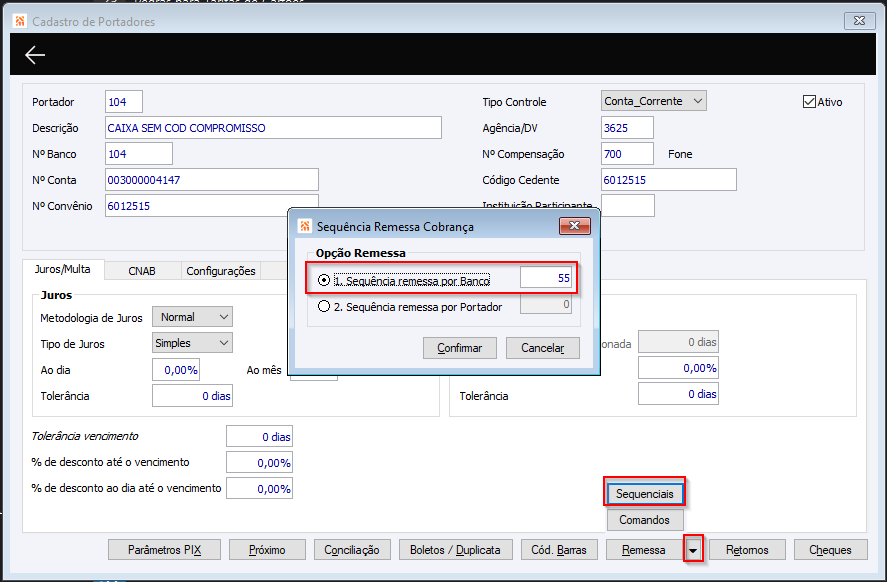
Task: Click the Nº Convênio input field
Action: tap(212, 205)
